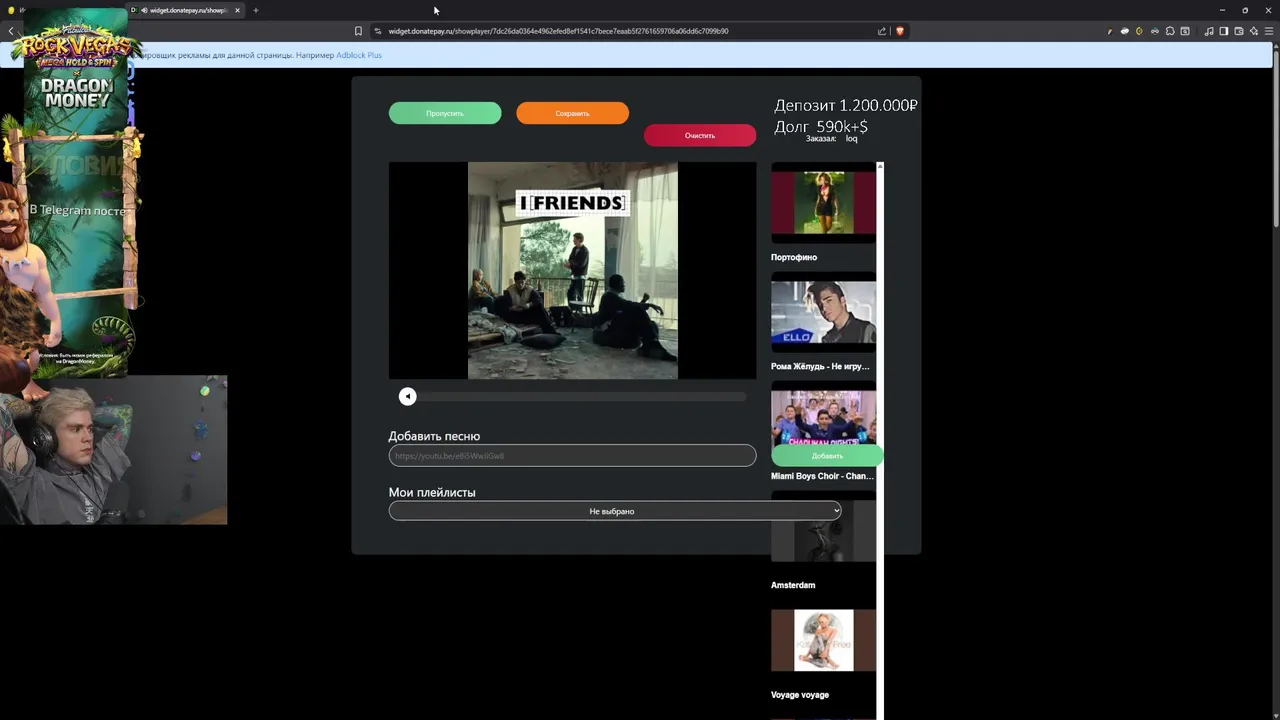Image resolution: width=1280 pixels, height=720 pixels.
Task: Click the red Очистить clear button
Action: 700,135
